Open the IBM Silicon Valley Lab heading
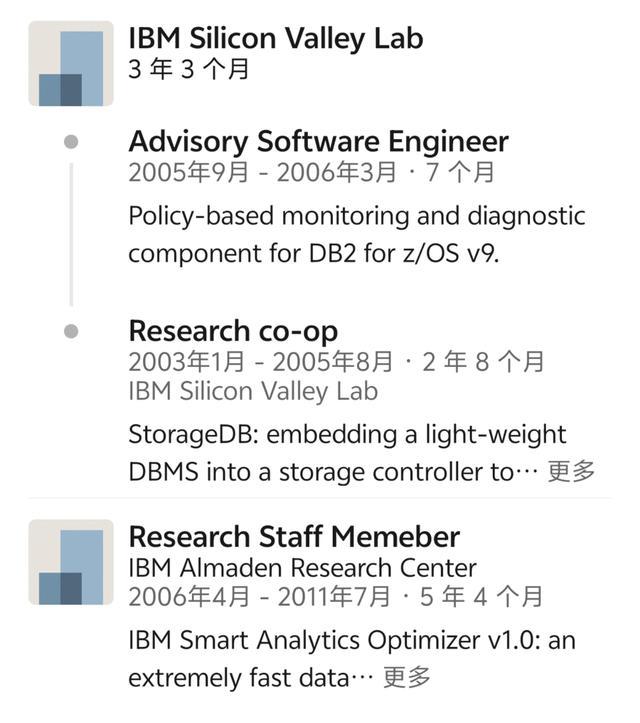640x723 pixels. point(276,38)
